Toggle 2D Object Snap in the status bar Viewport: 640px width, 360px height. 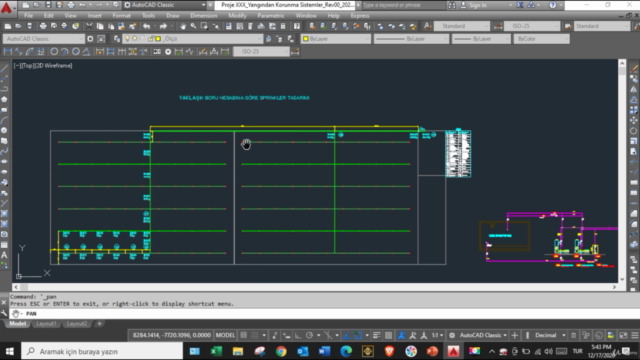click(x=358, y=335)
